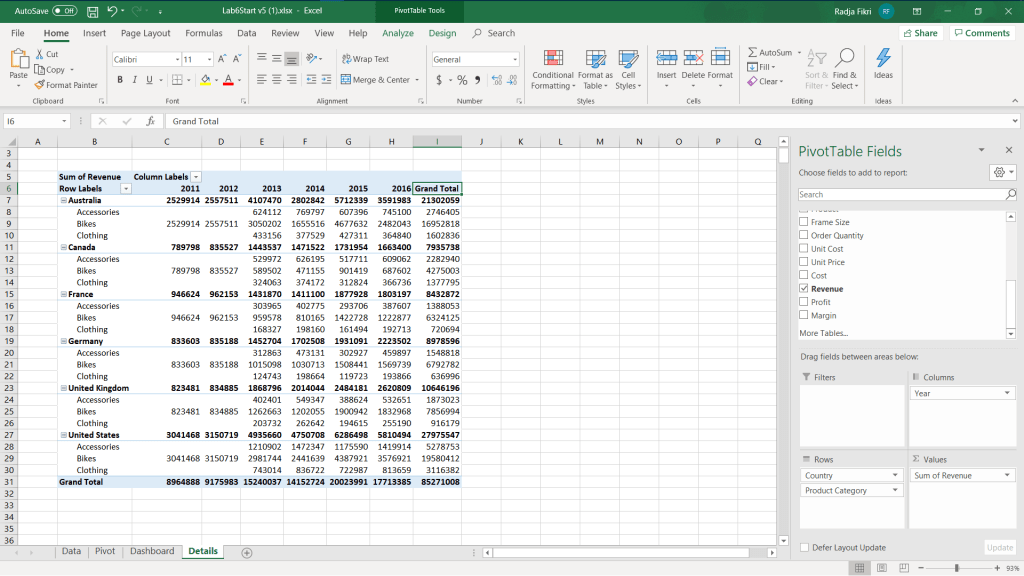Click the Share button

[919, 33]
